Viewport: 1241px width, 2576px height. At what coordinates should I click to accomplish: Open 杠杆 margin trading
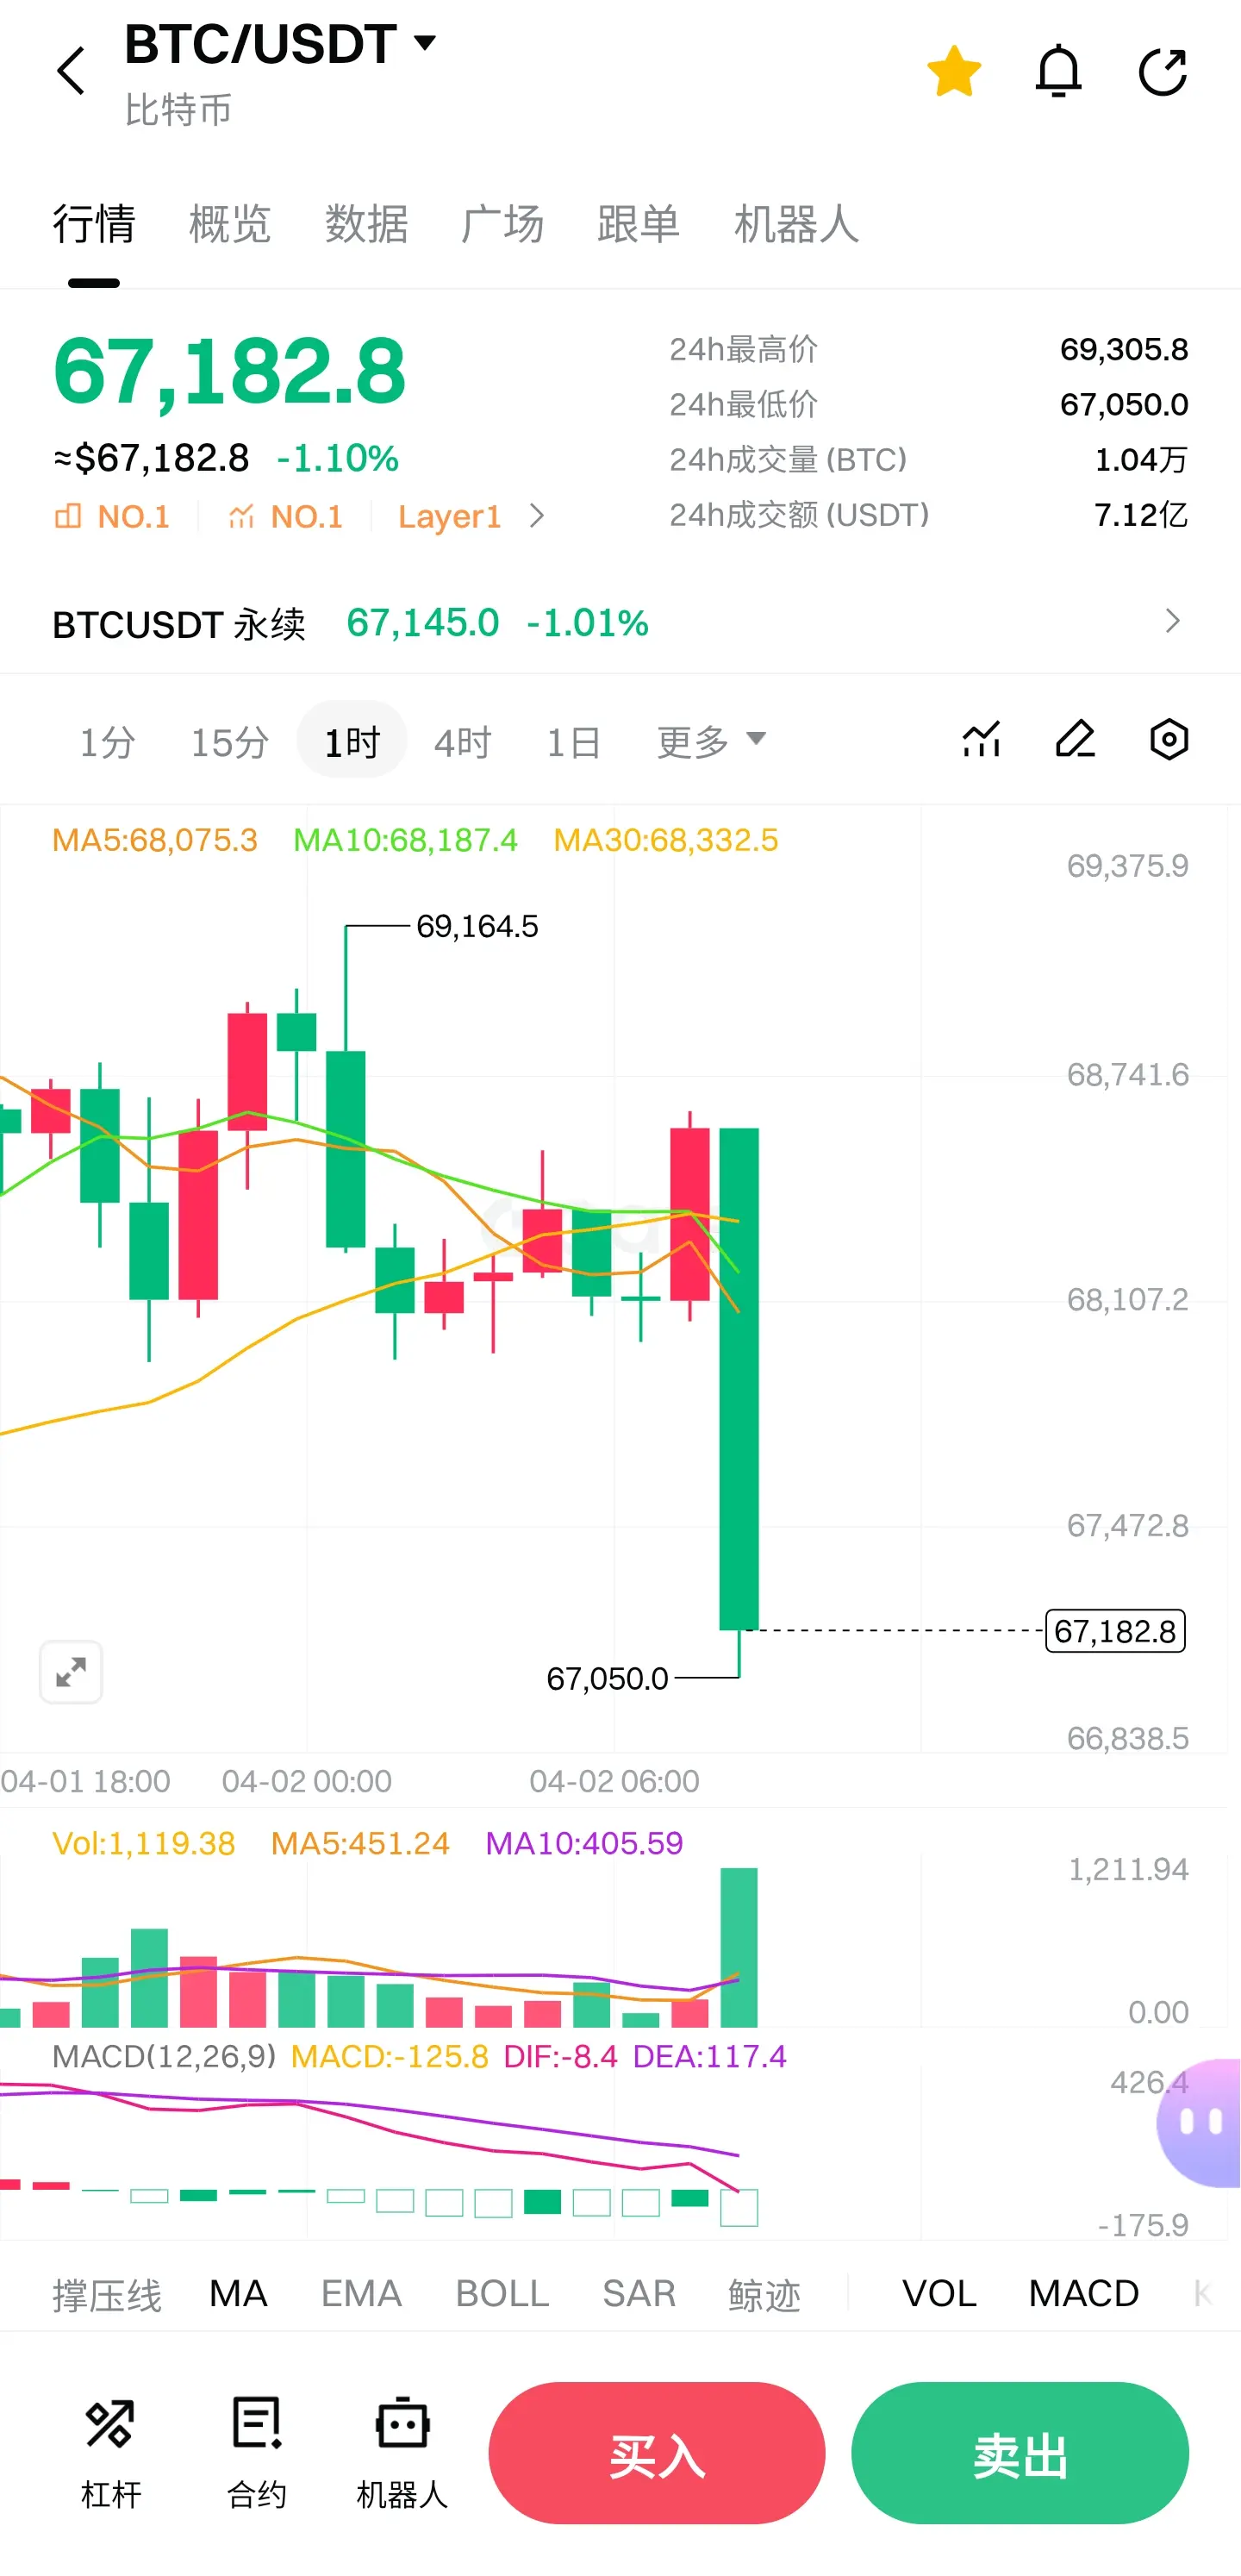[x=110, y=2453]
